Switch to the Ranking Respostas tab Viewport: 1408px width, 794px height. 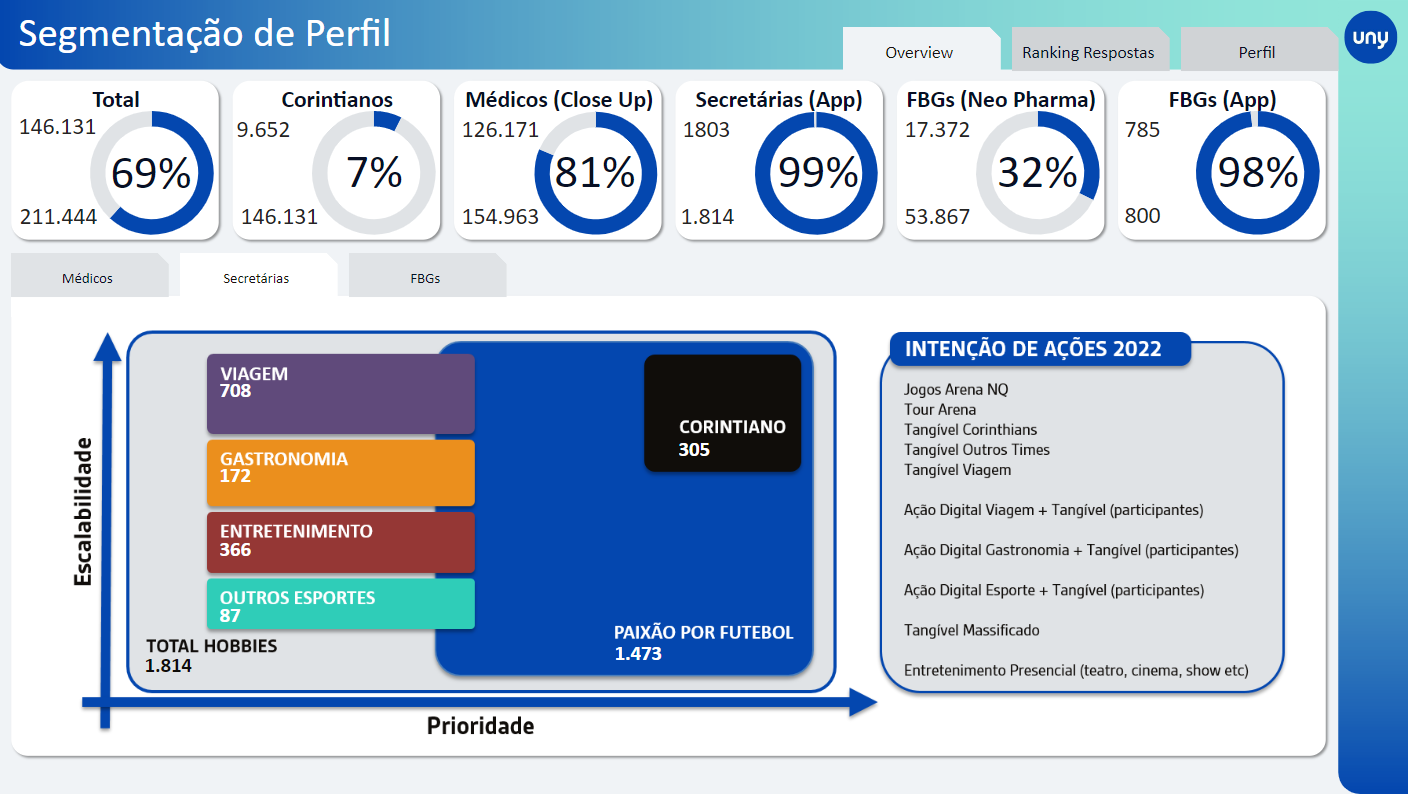click(x=1087, y=53)
